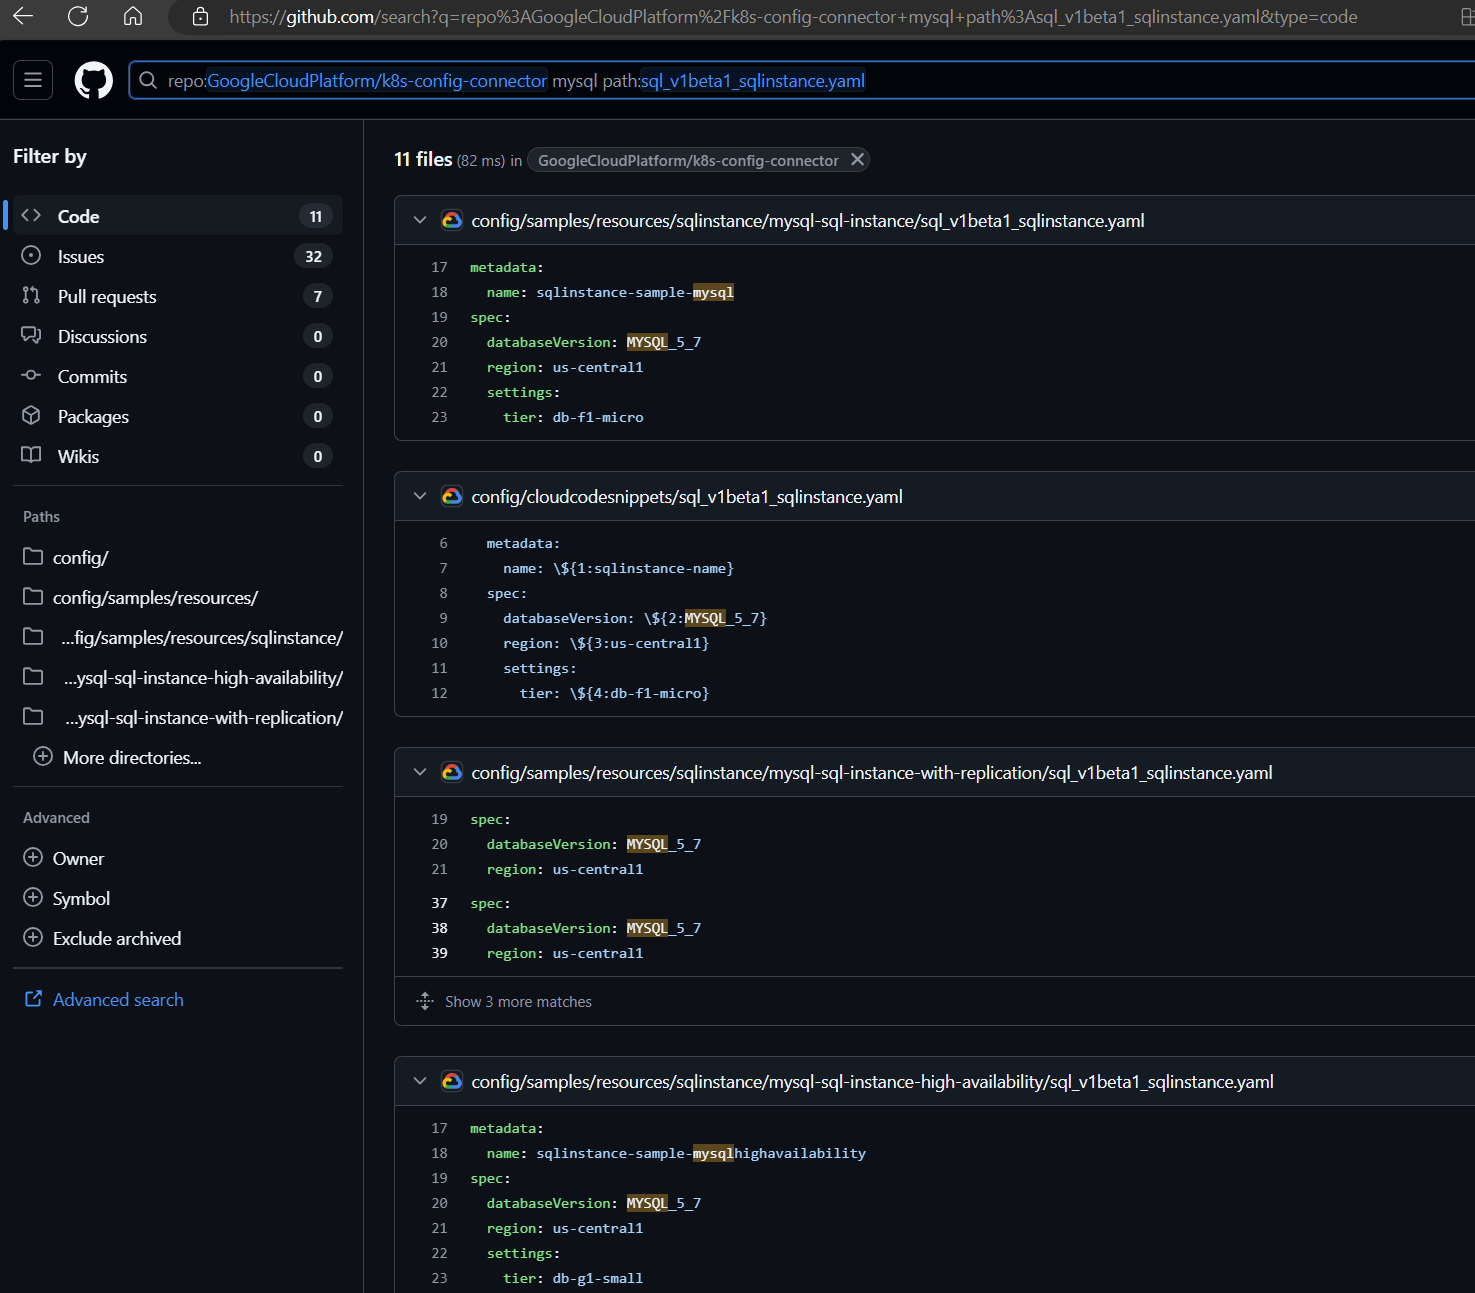View site info via the padlock icon
The image size is (1475, 1293).
200,16
